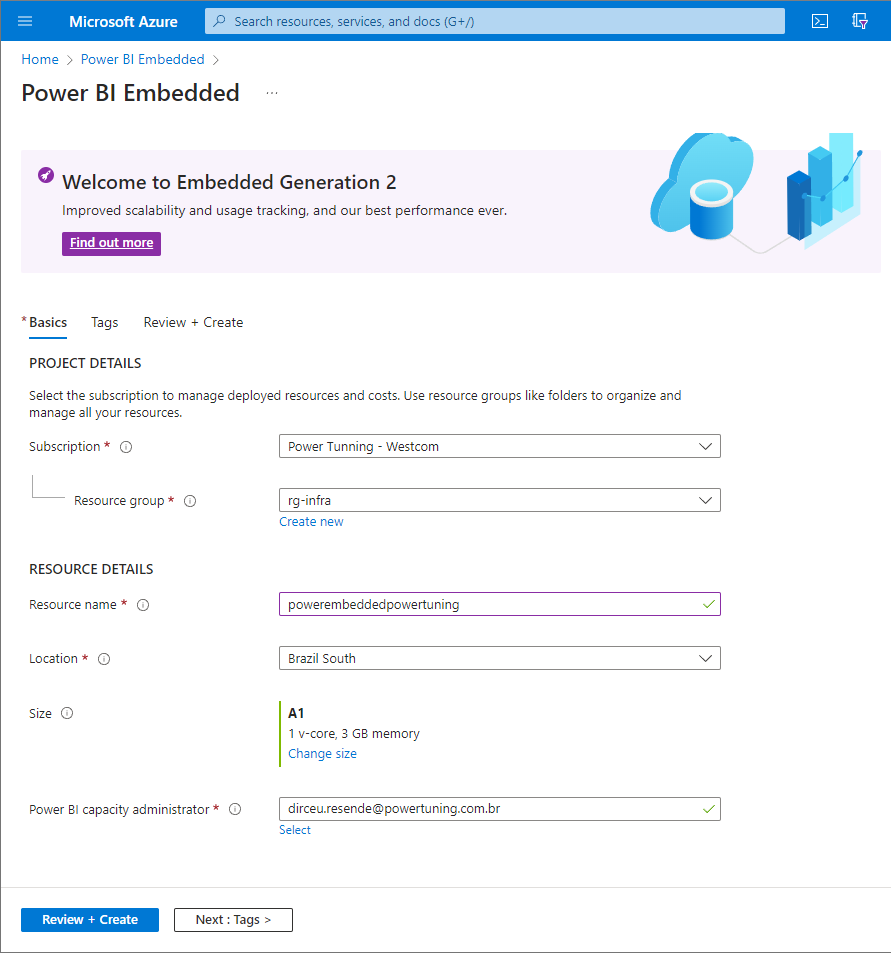This screenshot has width=891, height=953.
Task: Click the info icon beside Location
Action: [104, 659]
